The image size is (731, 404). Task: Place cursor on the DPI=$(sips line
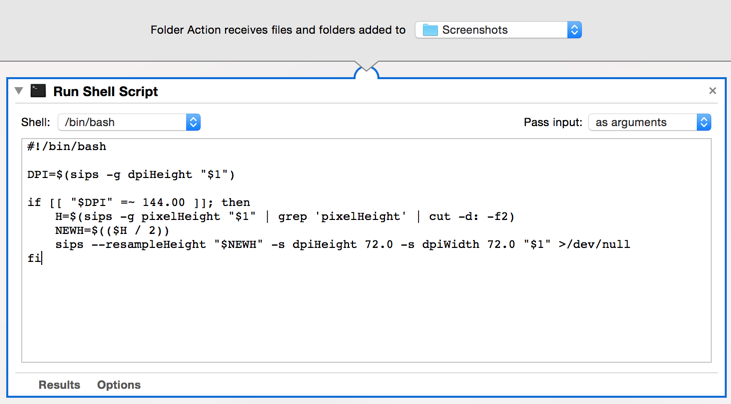click(131, 175)
